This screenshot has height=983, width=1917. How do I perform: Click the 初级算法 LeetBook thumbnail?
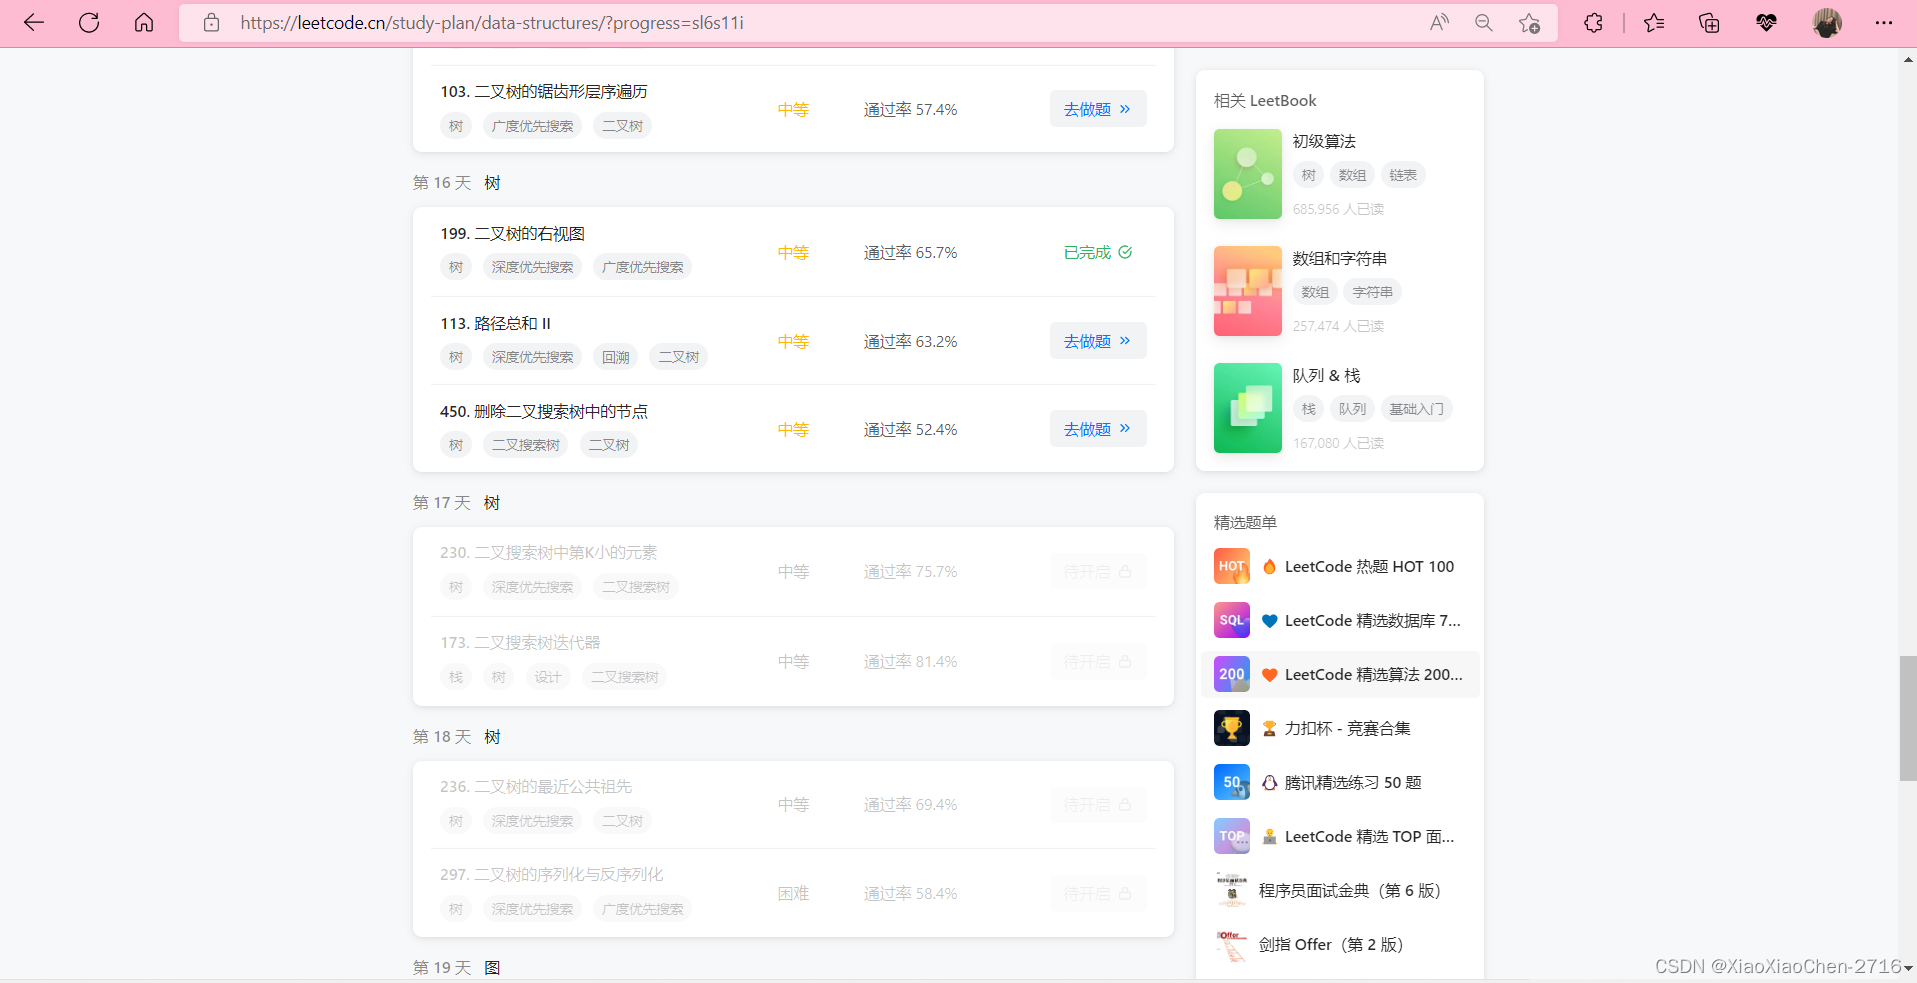point(1247,174)
